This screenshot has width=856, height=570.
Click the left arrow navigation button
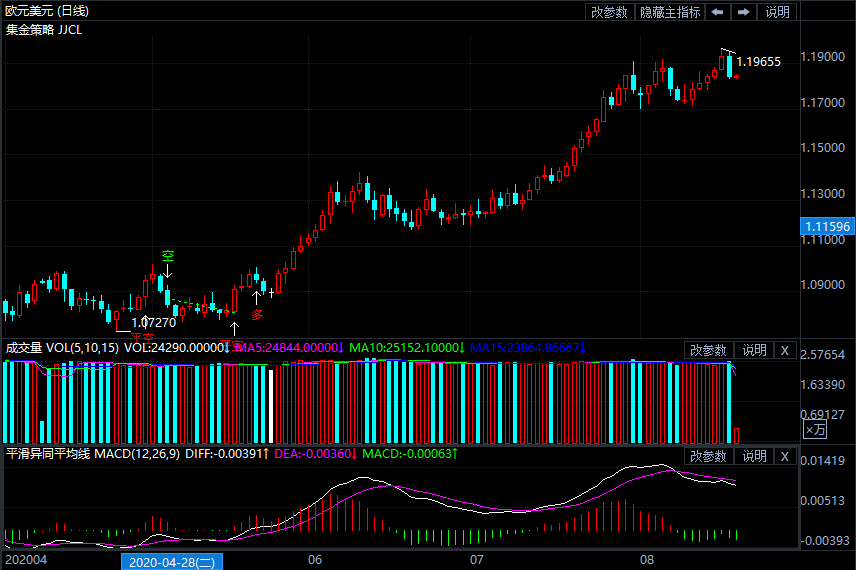point(718,12)
